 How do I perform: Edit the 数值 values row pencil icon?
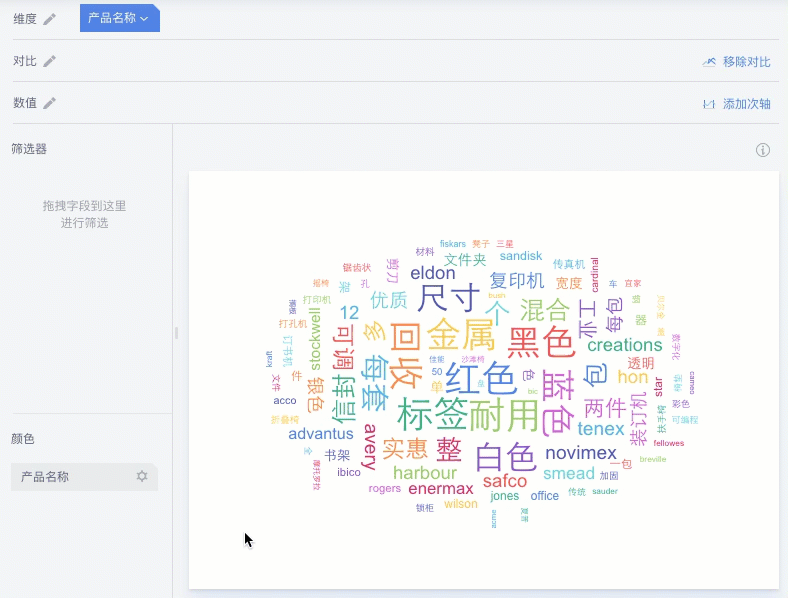[x=49, y=103]
